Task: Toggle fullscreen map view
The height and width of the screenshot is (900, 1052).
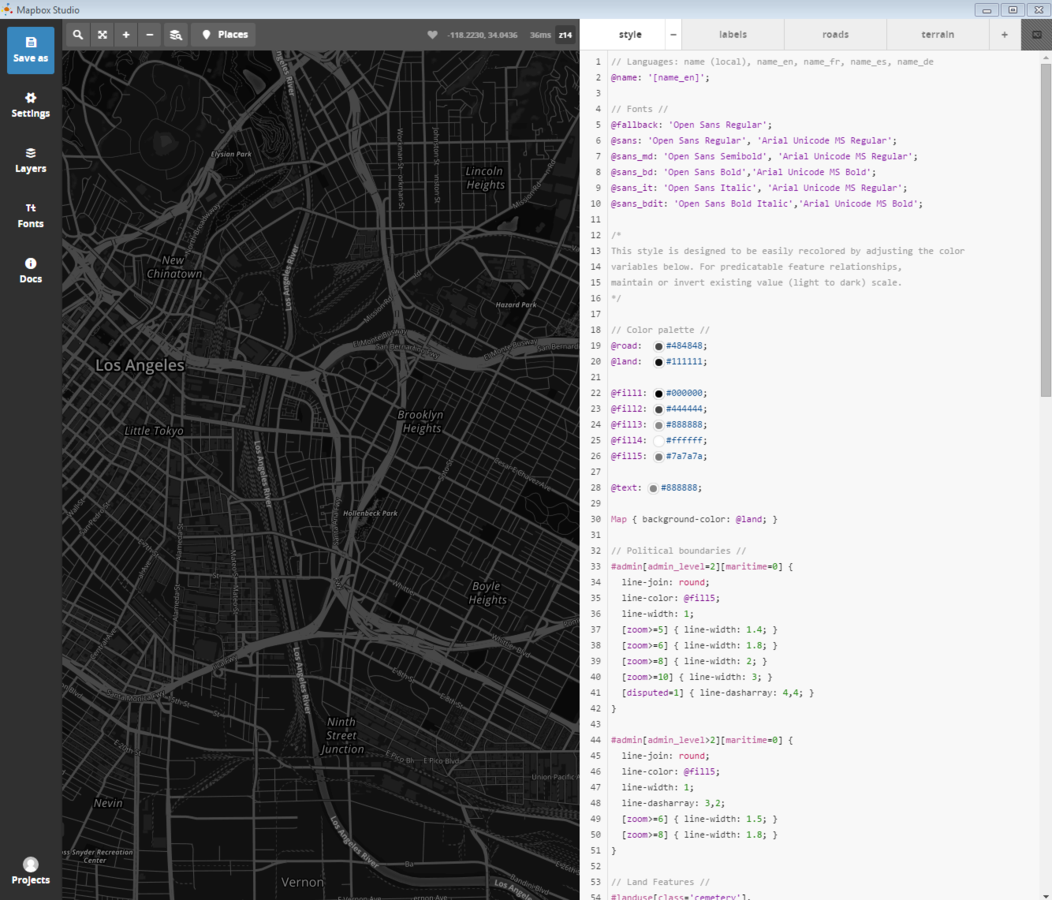Action: [x=102, y=35]
